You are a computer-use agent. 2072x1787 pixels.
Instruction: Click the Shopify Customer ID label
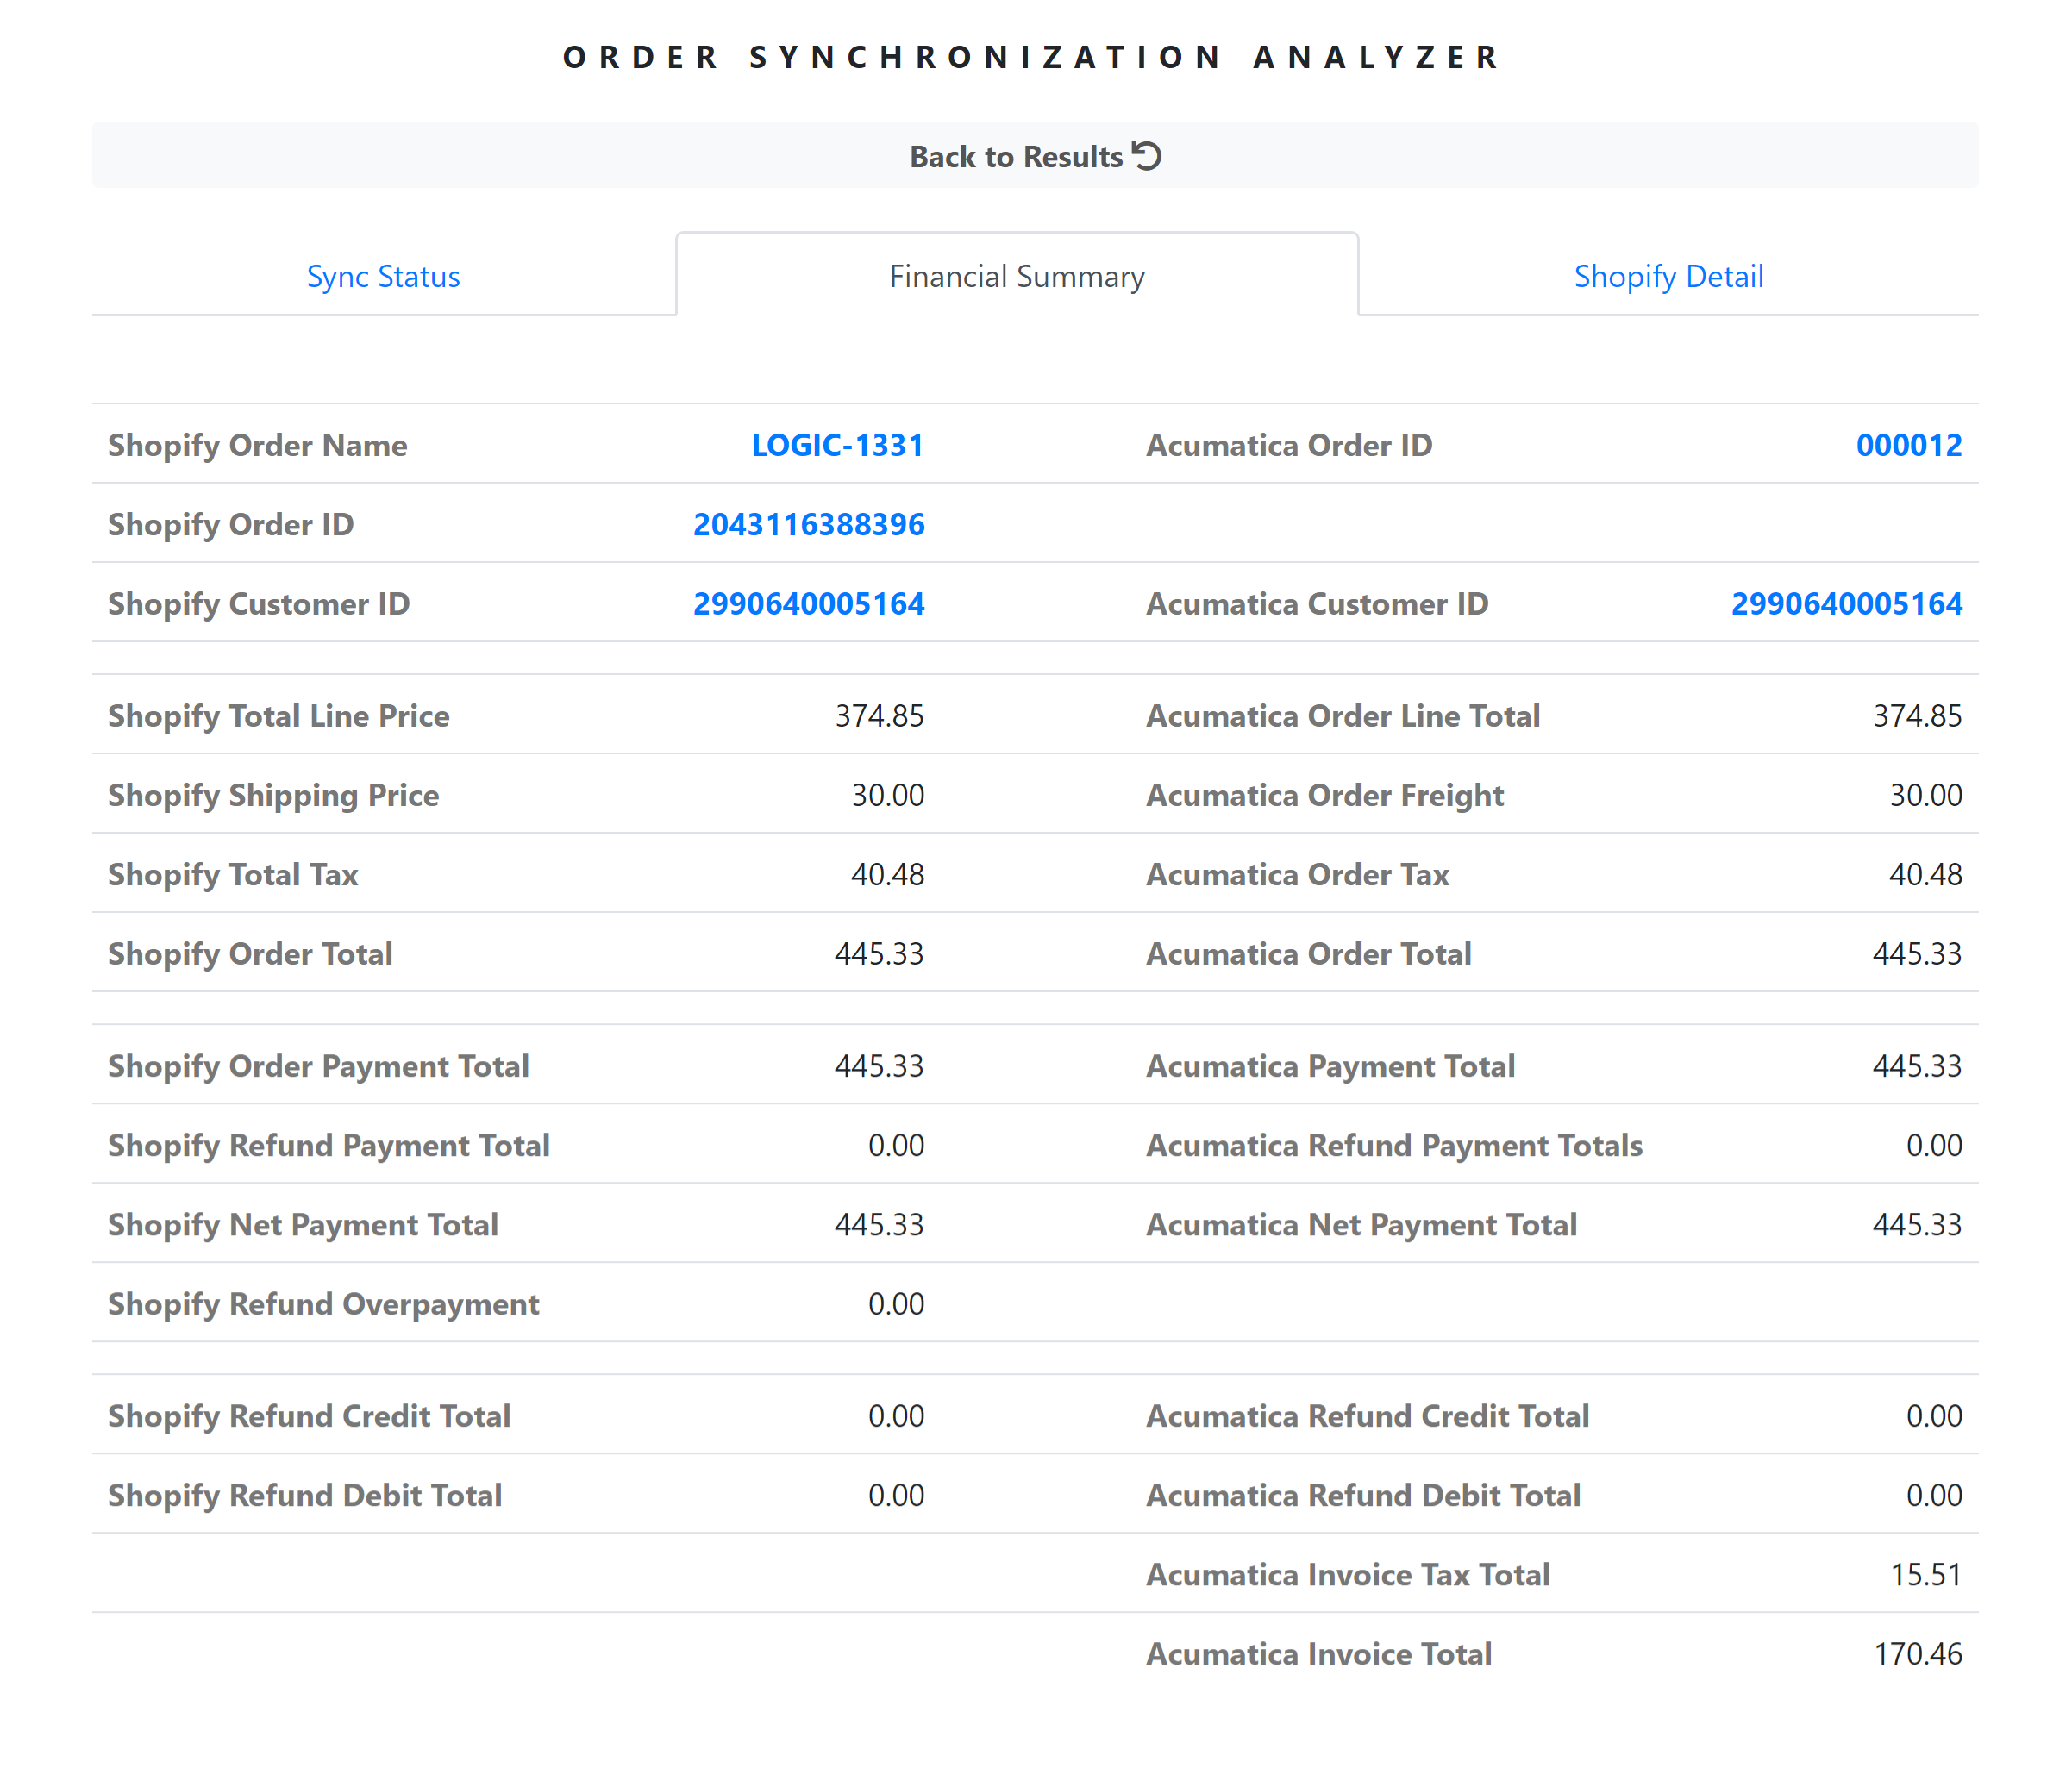[259, 604]
